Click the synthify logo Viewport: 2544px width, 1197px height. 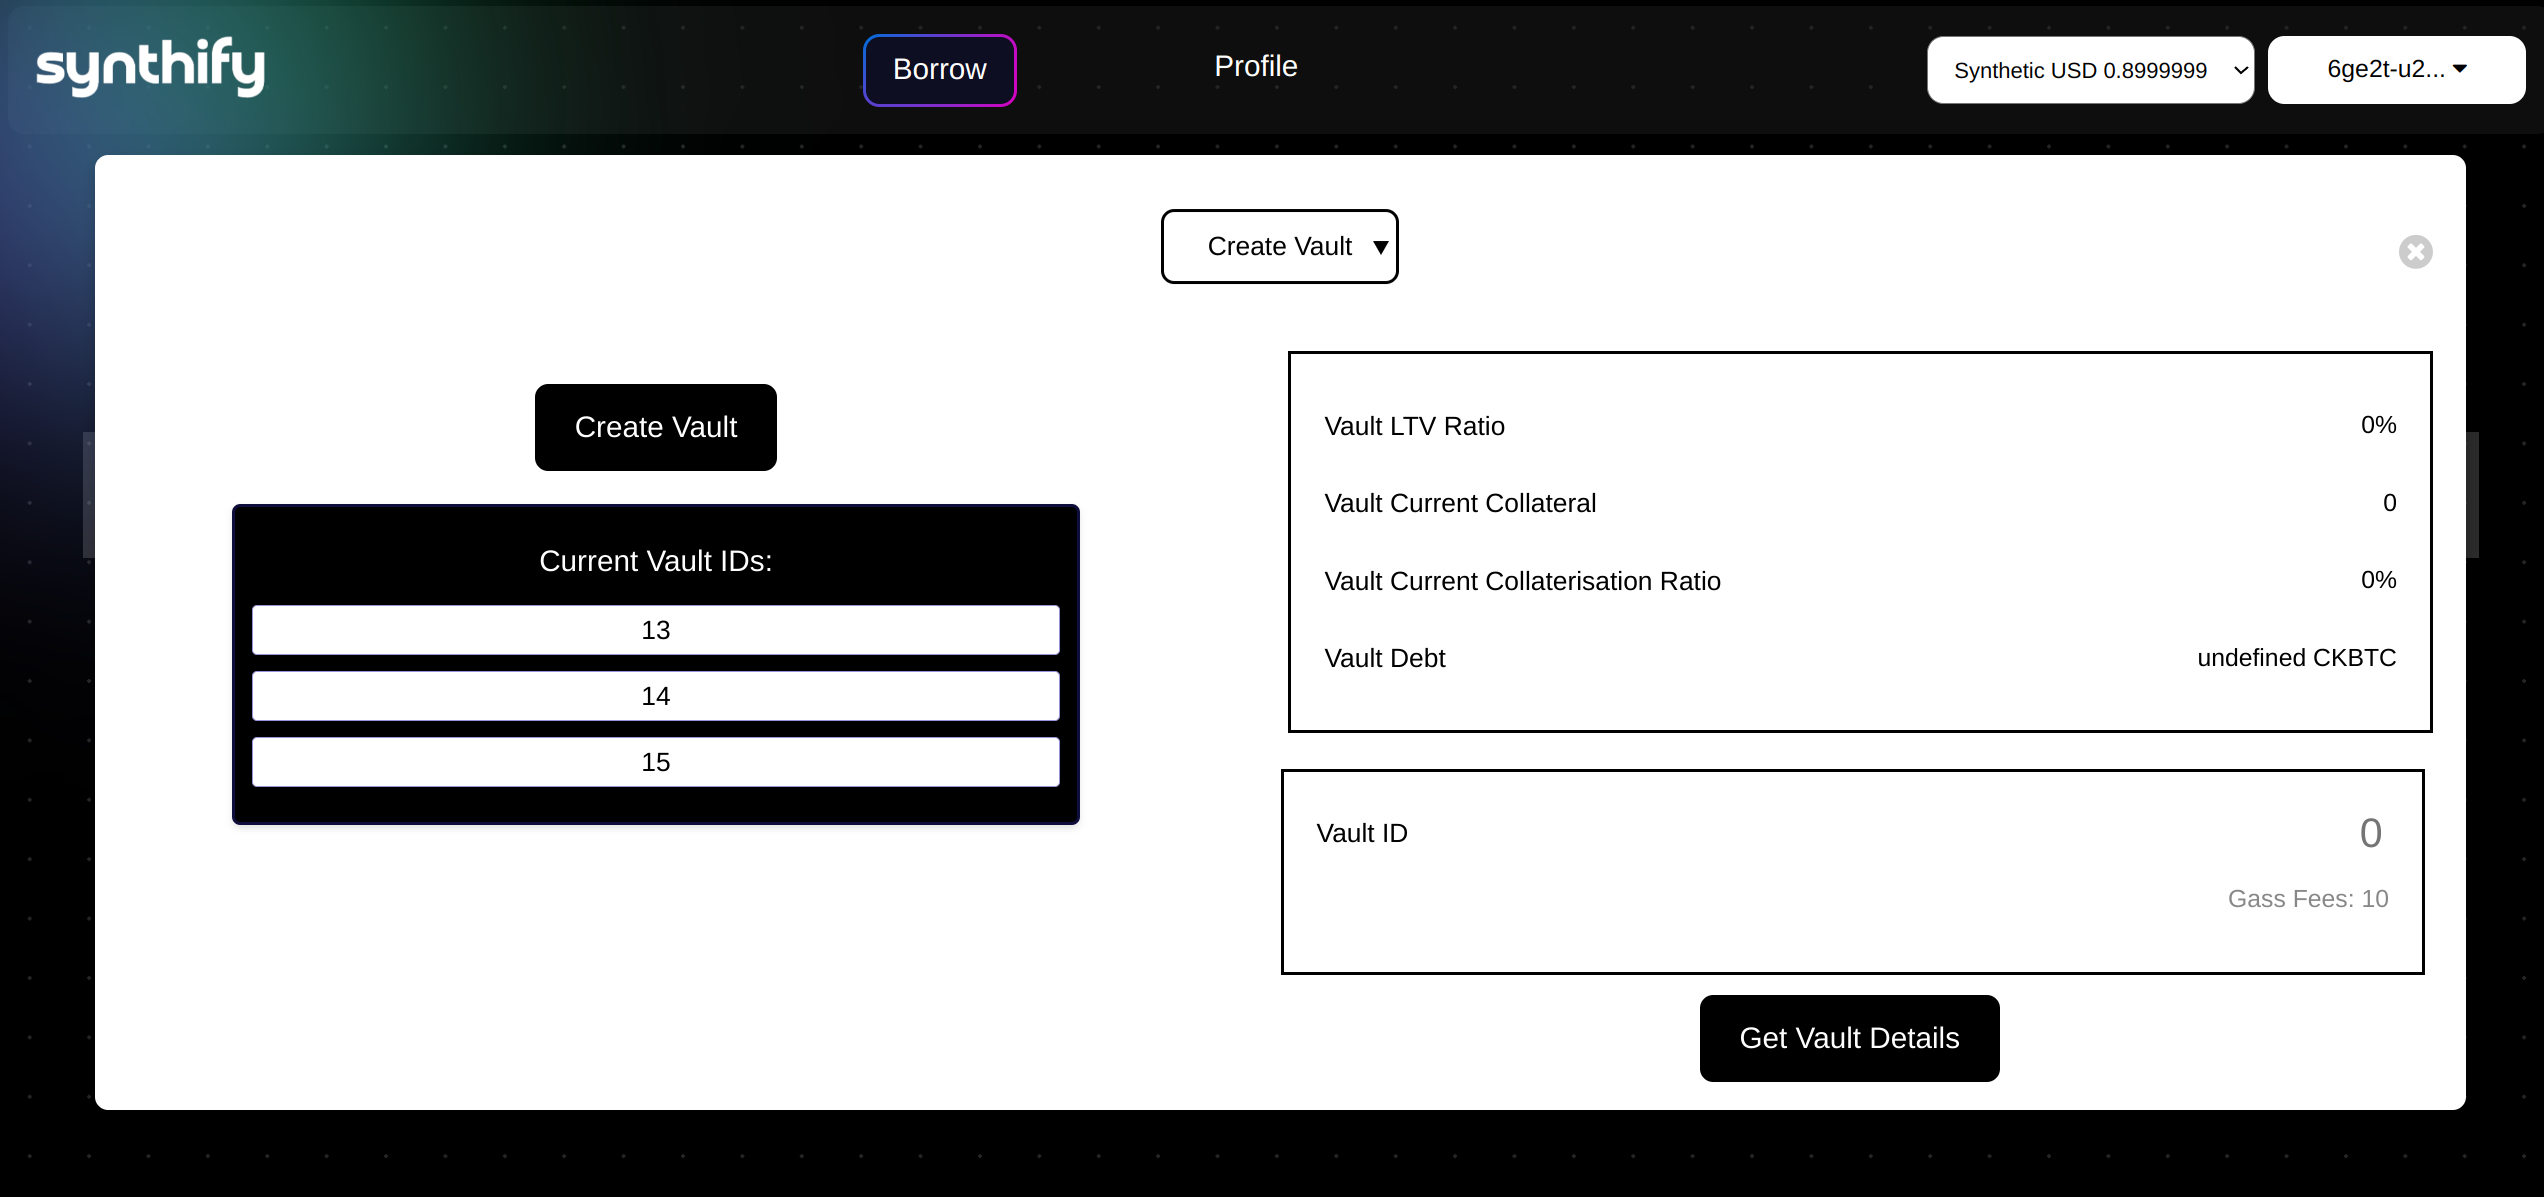point(150,67)
